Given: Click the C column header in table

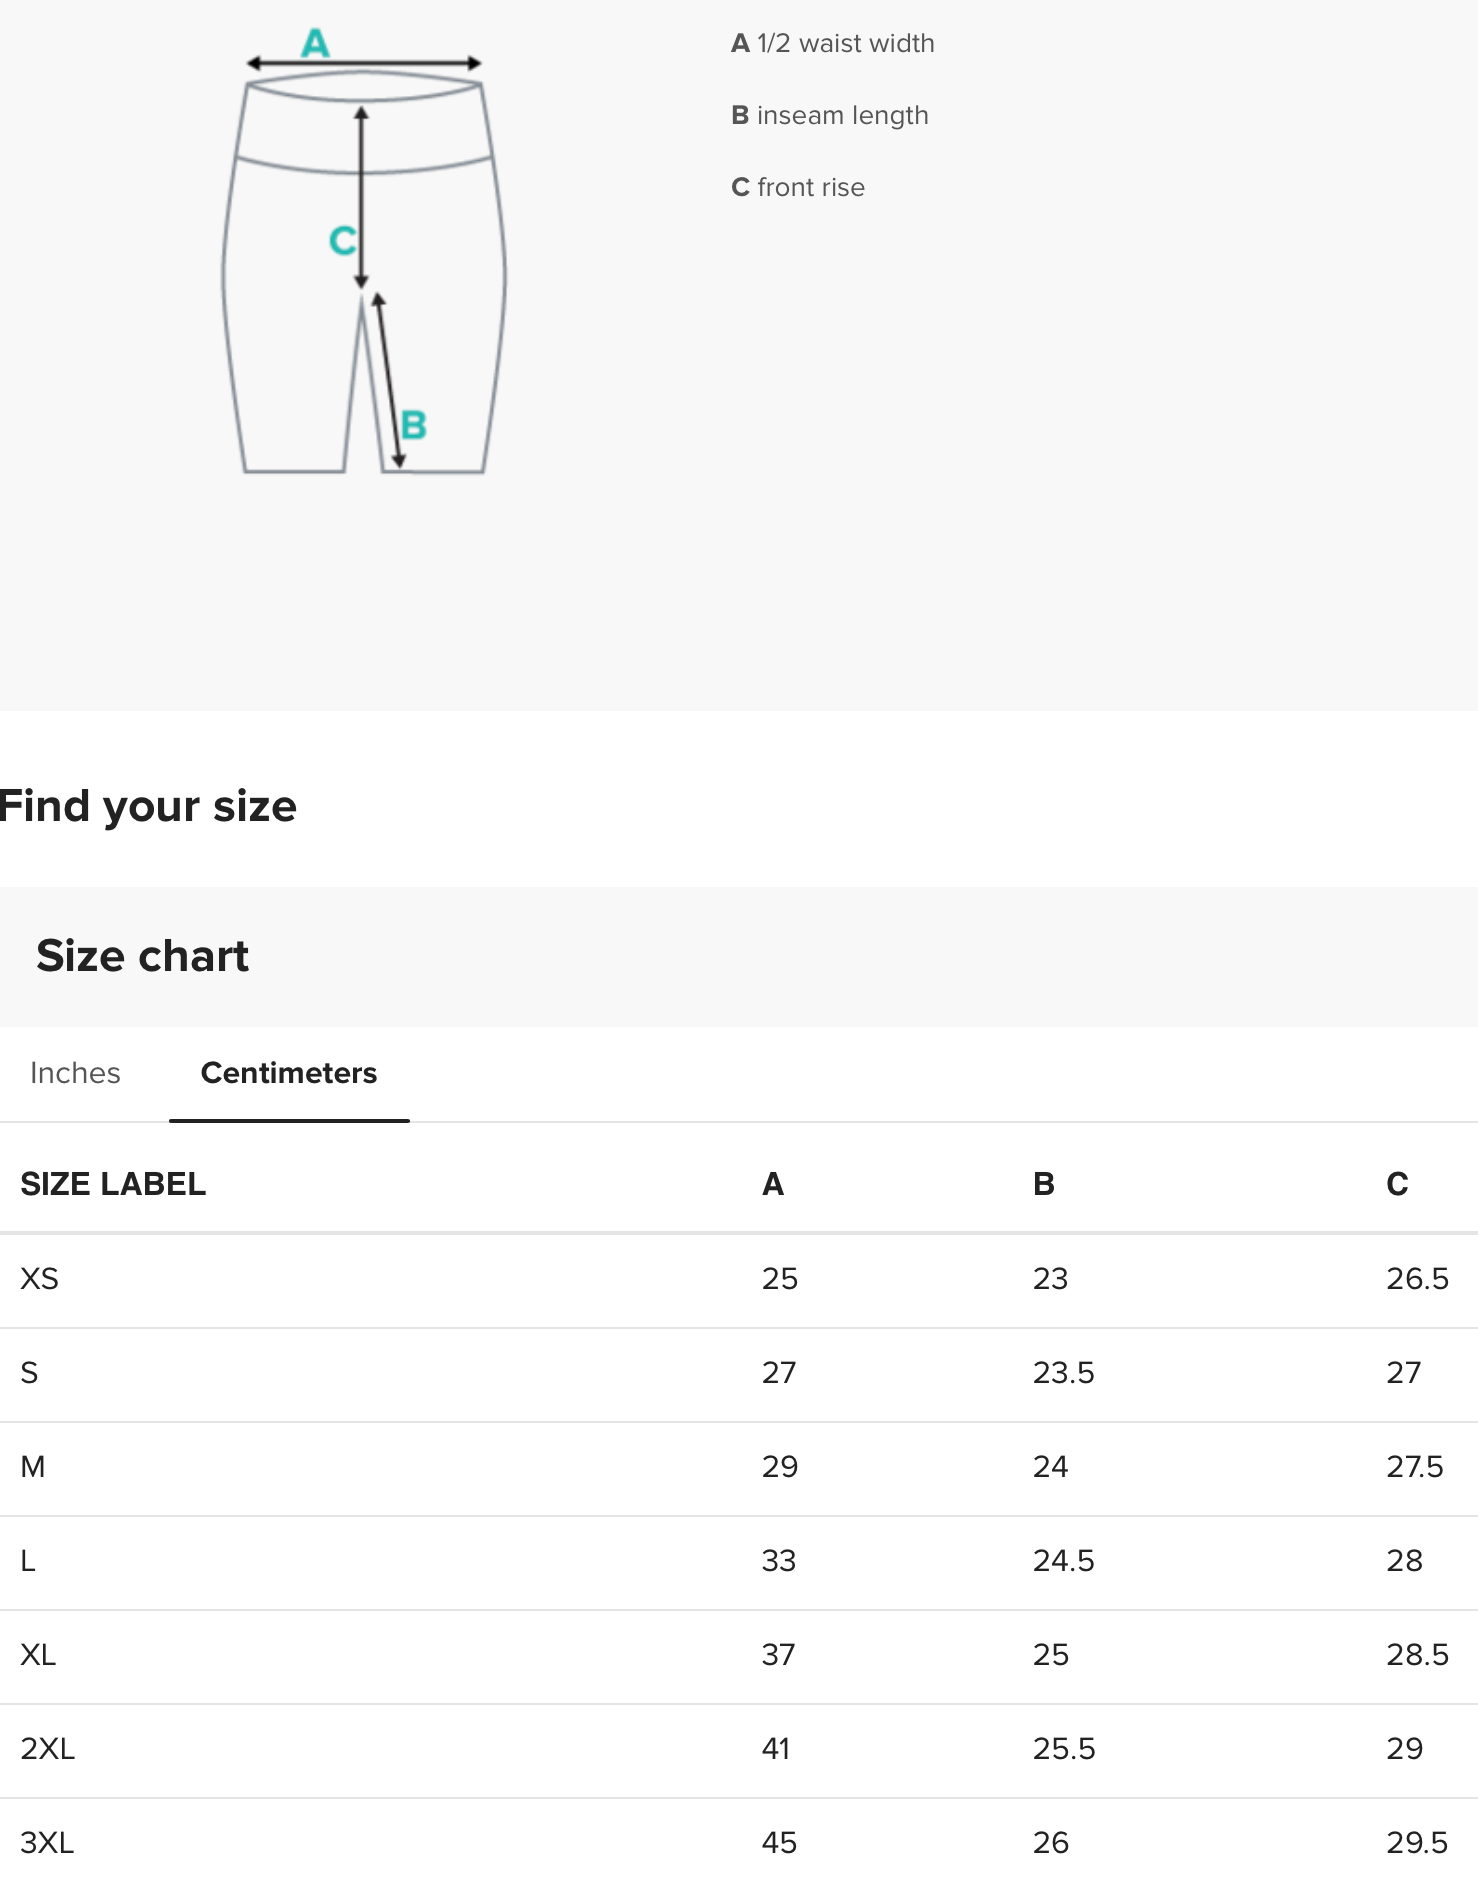Looking at the screenshot, I should [x=1397, y=1184].
